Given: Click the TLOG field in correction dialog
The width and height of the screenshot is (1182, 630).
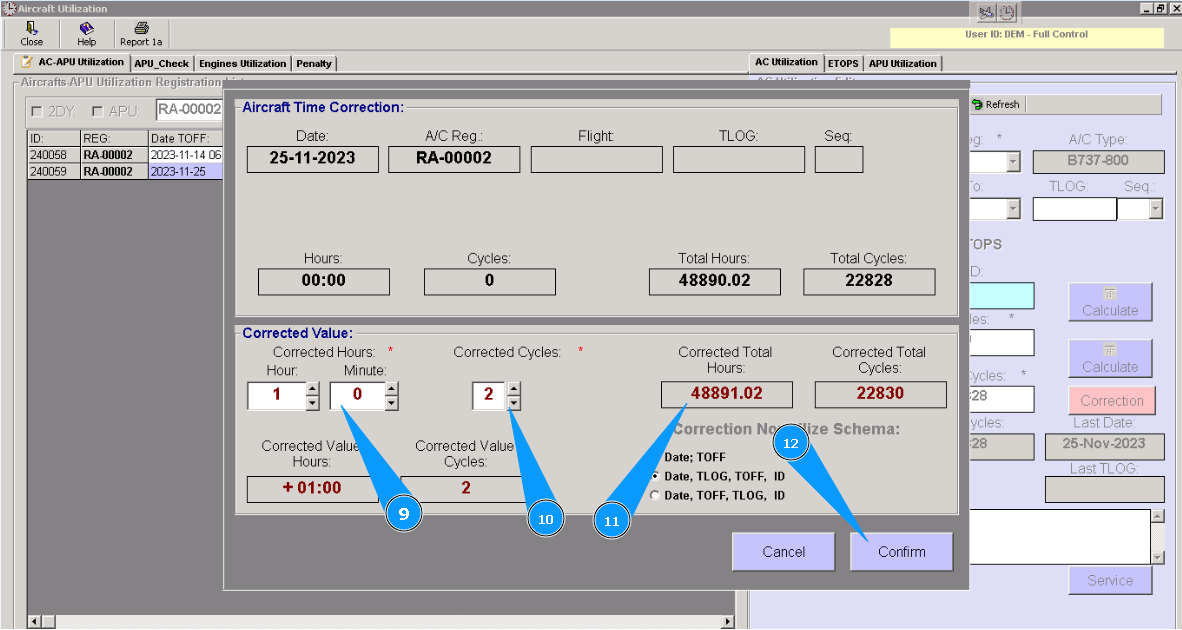Looking at the screenshot, I should (739, 159).
